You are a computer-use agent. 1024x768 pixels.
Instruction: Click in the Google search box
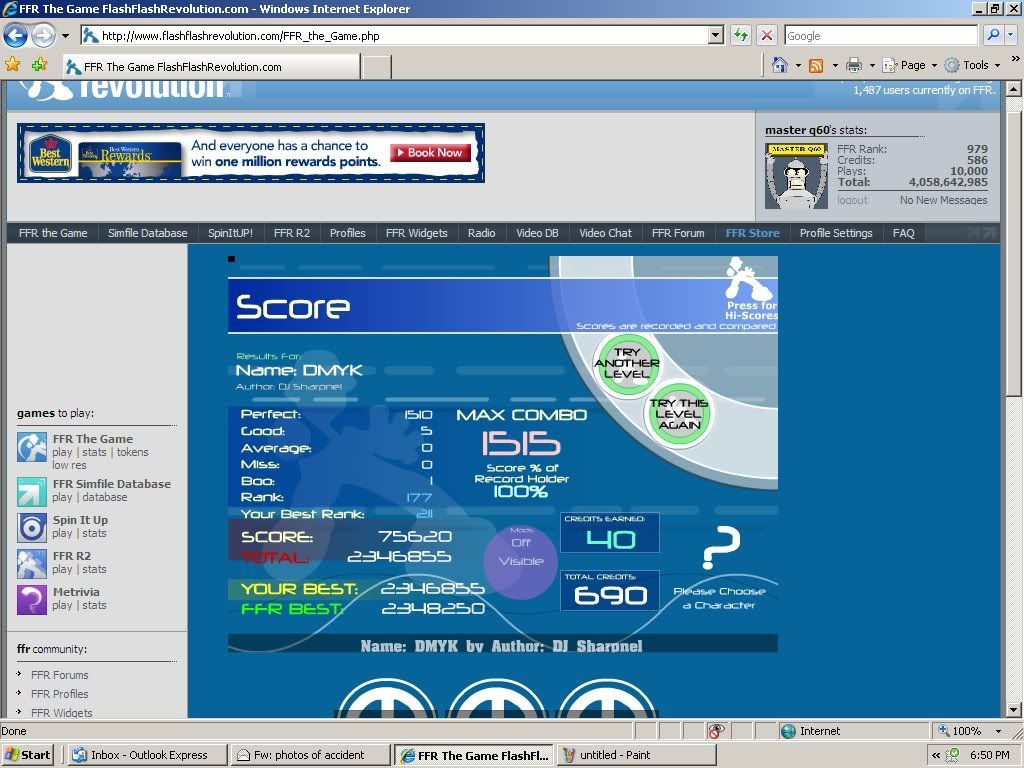pyautogui.click(x=879, y=36)
